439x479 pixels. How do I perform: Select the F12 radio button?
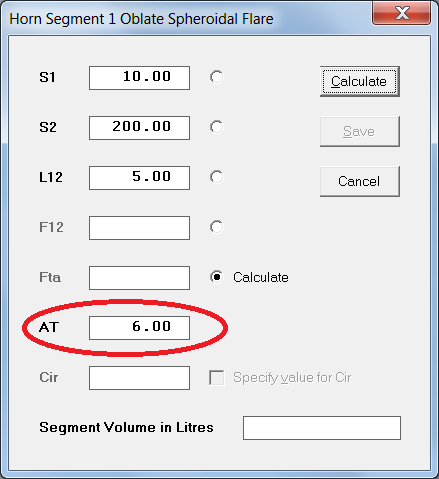tap(217, 227)
